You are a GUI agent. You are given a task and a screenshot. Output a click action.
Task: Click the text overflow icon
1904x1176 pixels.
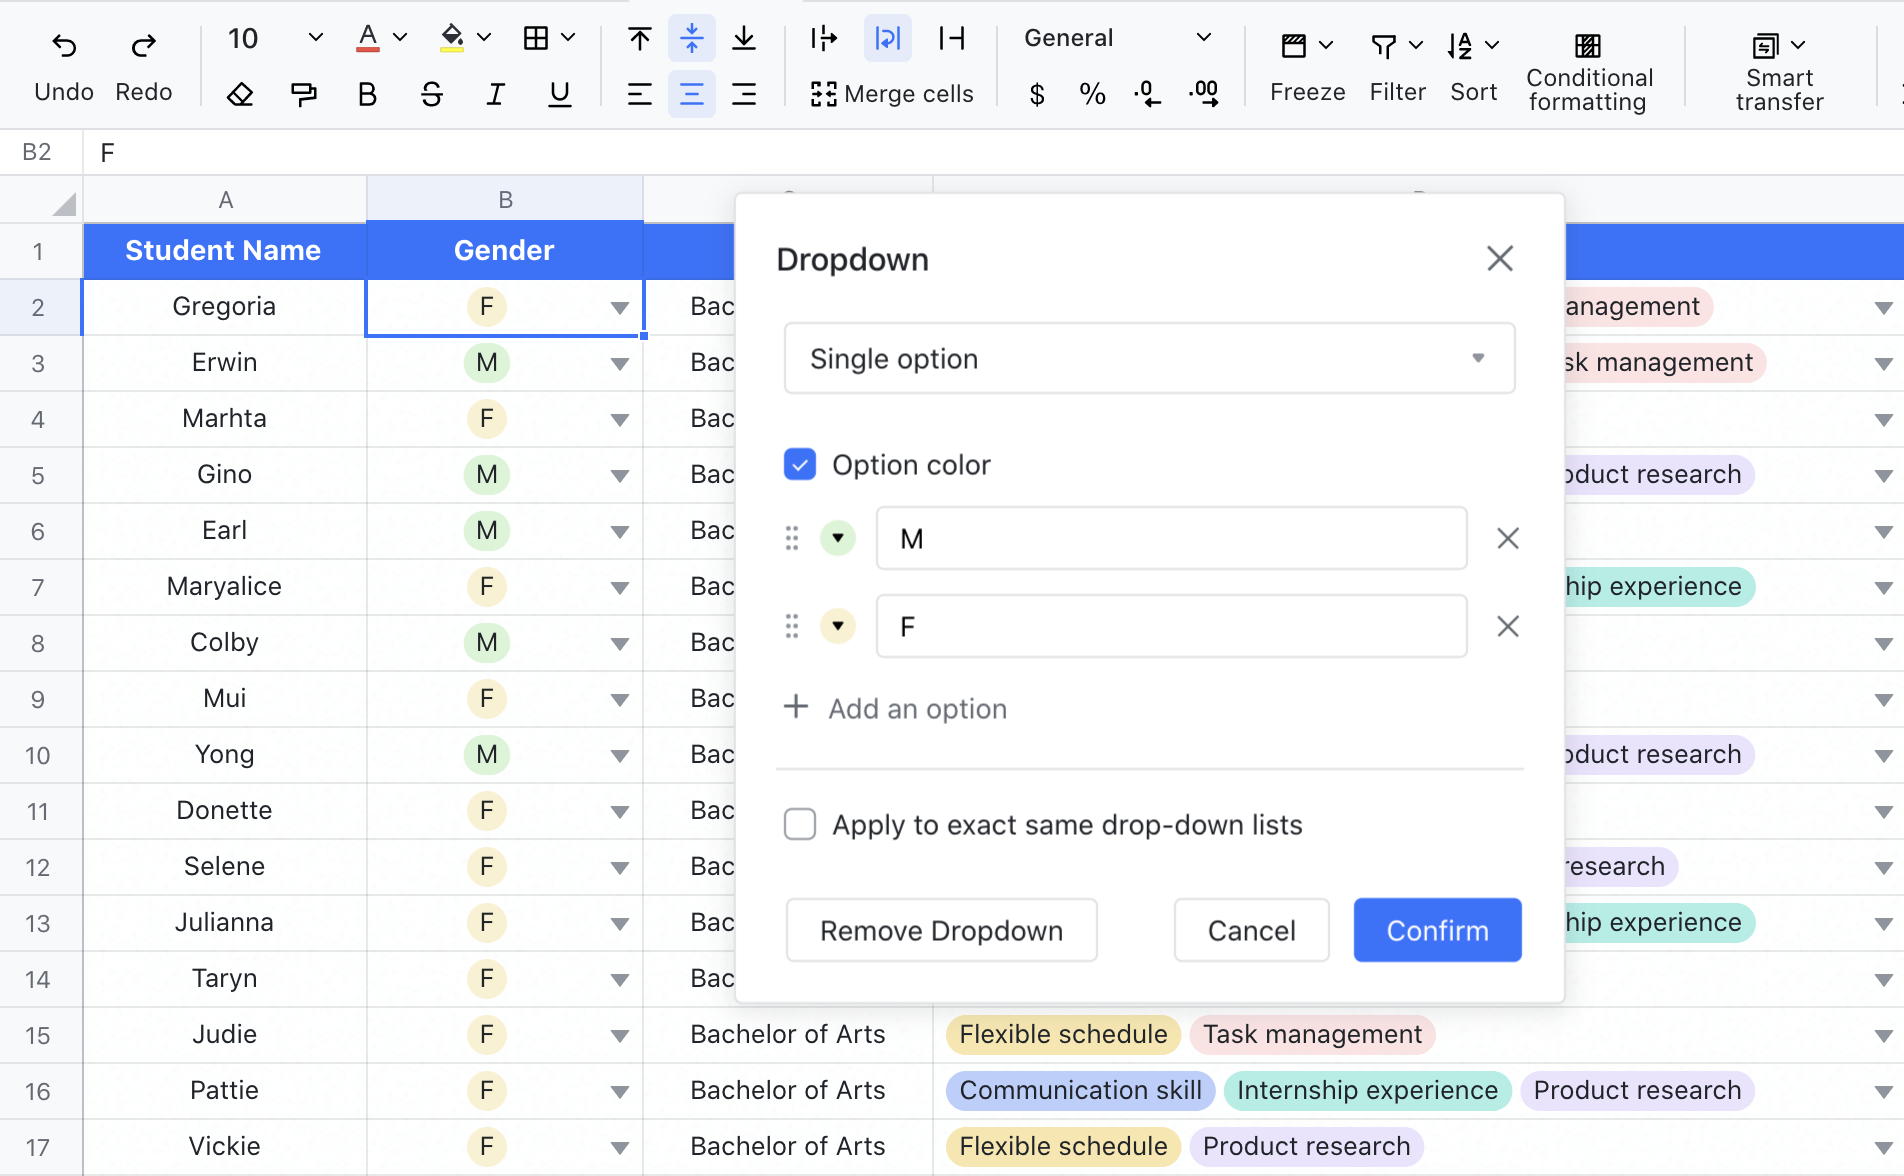tap(824, 38)
